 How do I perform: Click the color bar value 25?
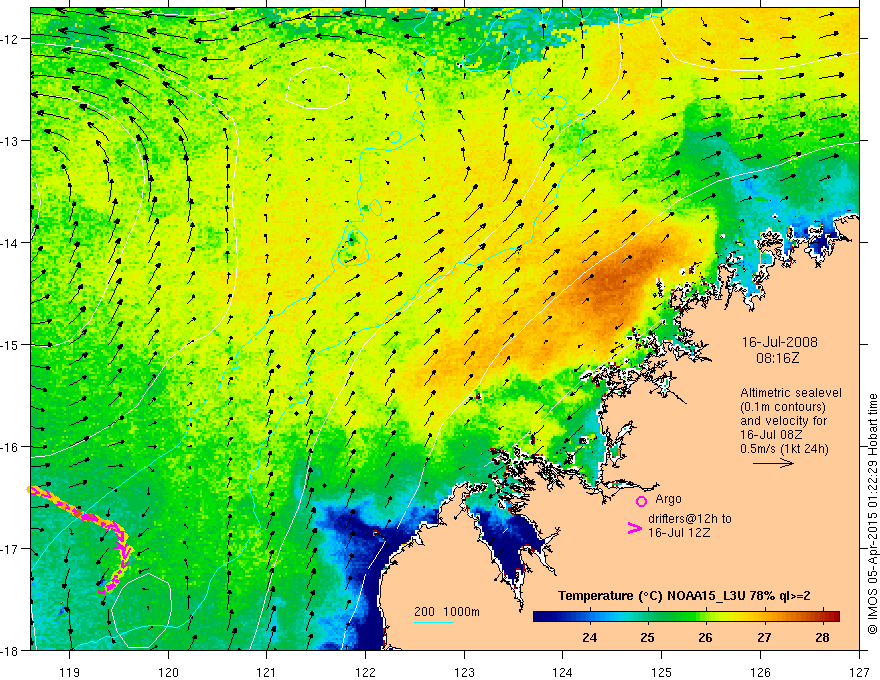tap(648, 637)
